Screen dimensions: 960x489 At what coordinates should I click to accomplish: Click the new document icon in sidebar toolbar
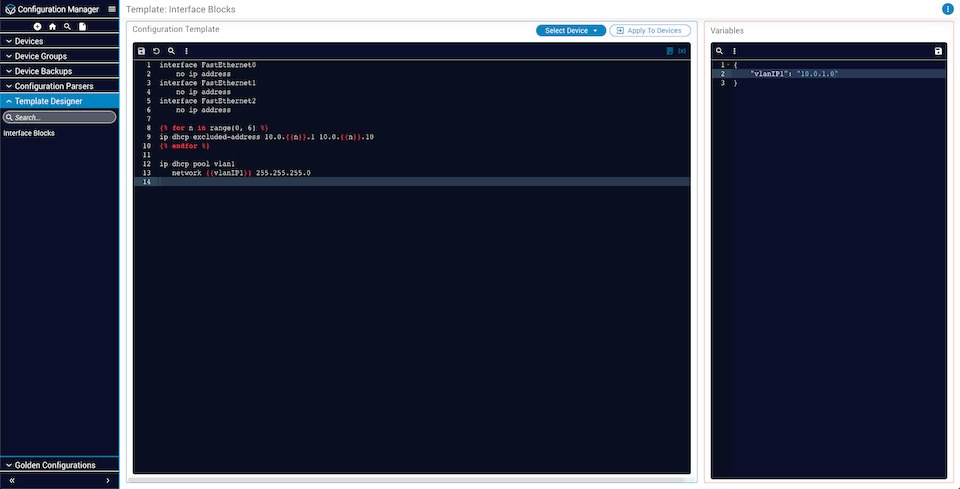coord(82,26)
